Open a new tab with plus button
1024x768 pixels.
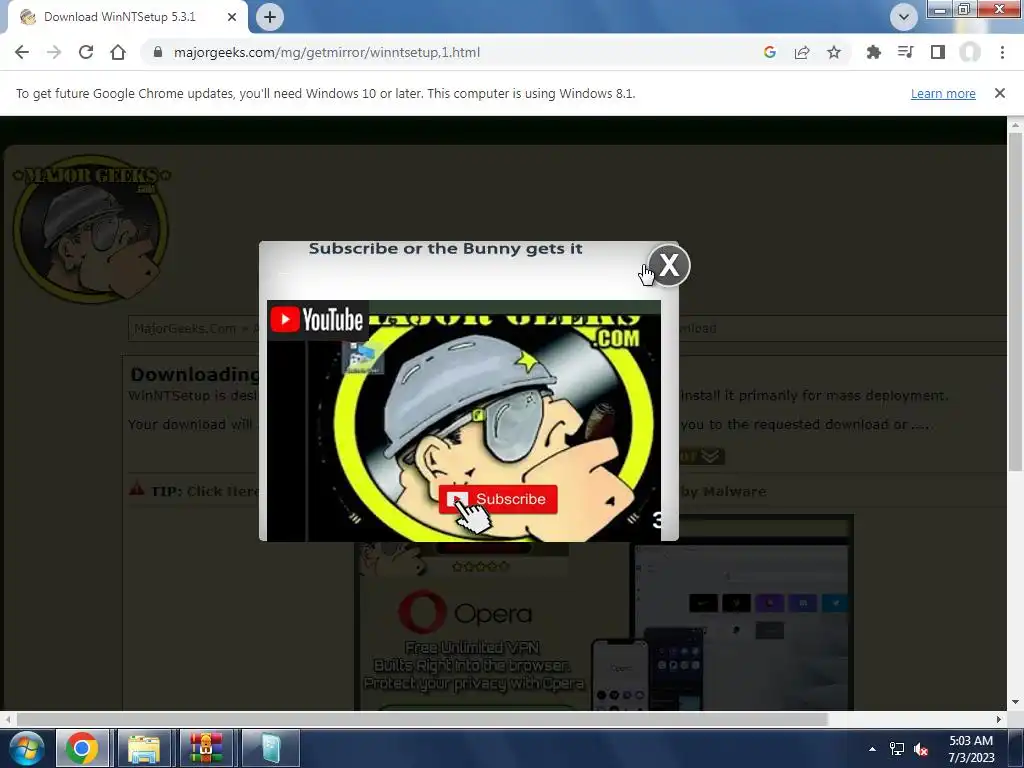pos(270,17)
